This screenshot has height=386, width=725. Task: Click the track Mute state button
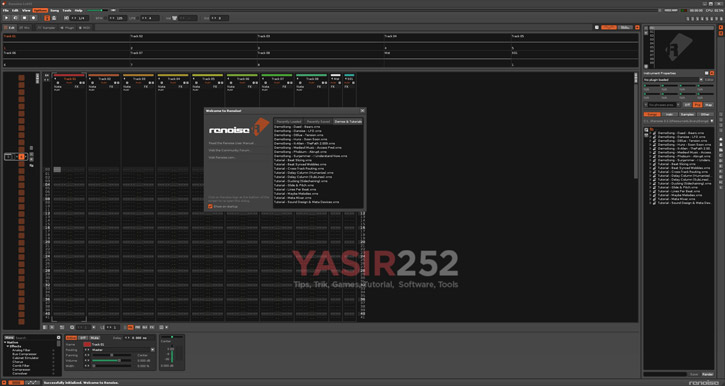(x=94, y=338)
